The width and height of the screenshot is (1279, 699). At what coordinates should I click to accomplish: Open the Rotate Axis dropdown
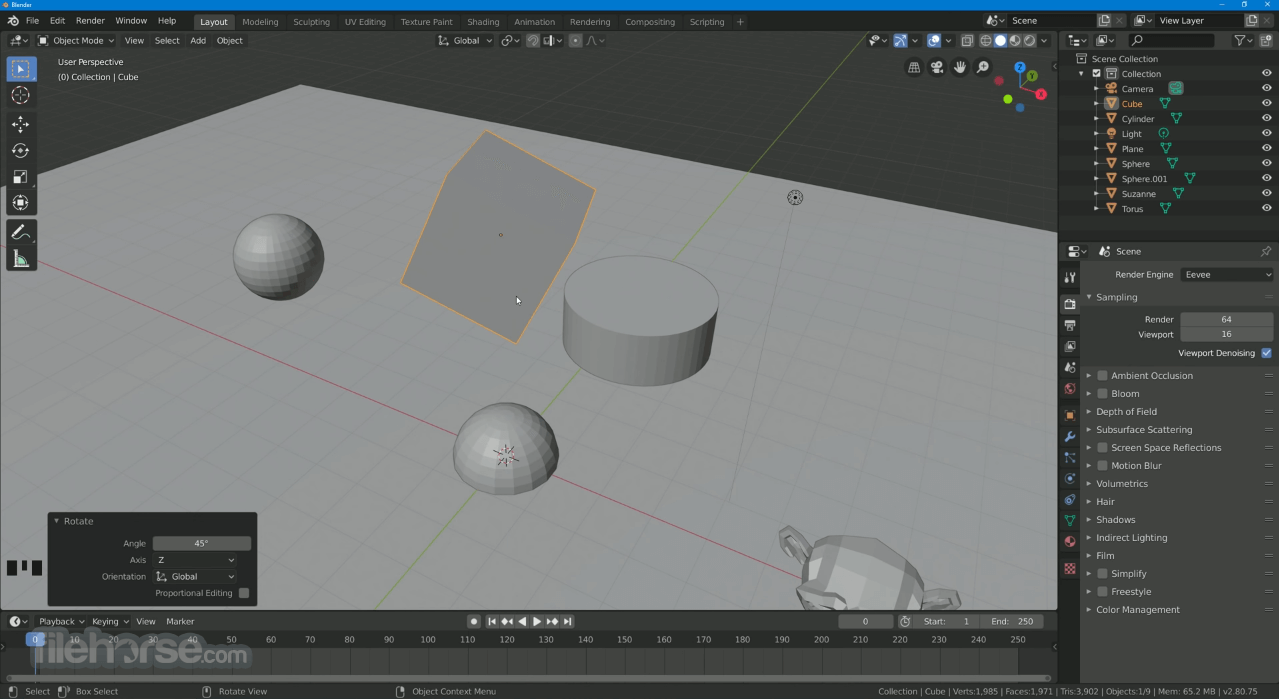(196, 560)
